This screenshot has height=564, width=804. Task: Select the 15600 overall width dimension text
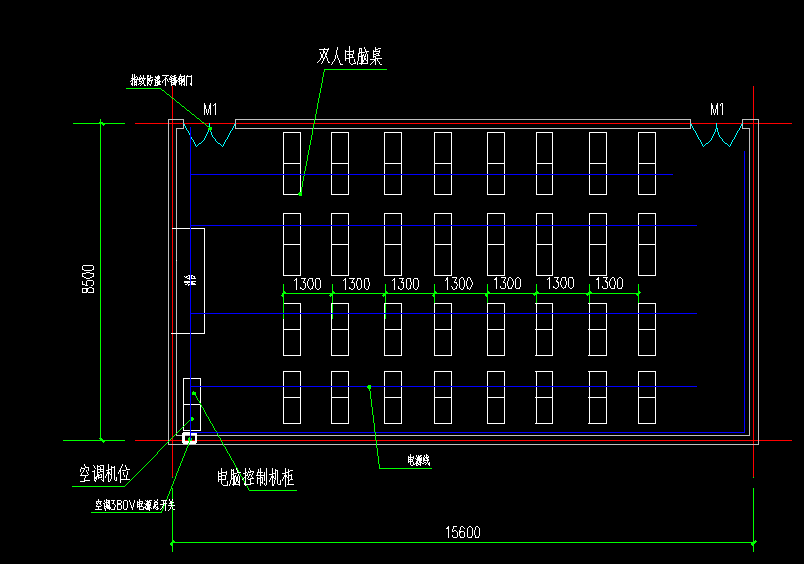(462, 533)
